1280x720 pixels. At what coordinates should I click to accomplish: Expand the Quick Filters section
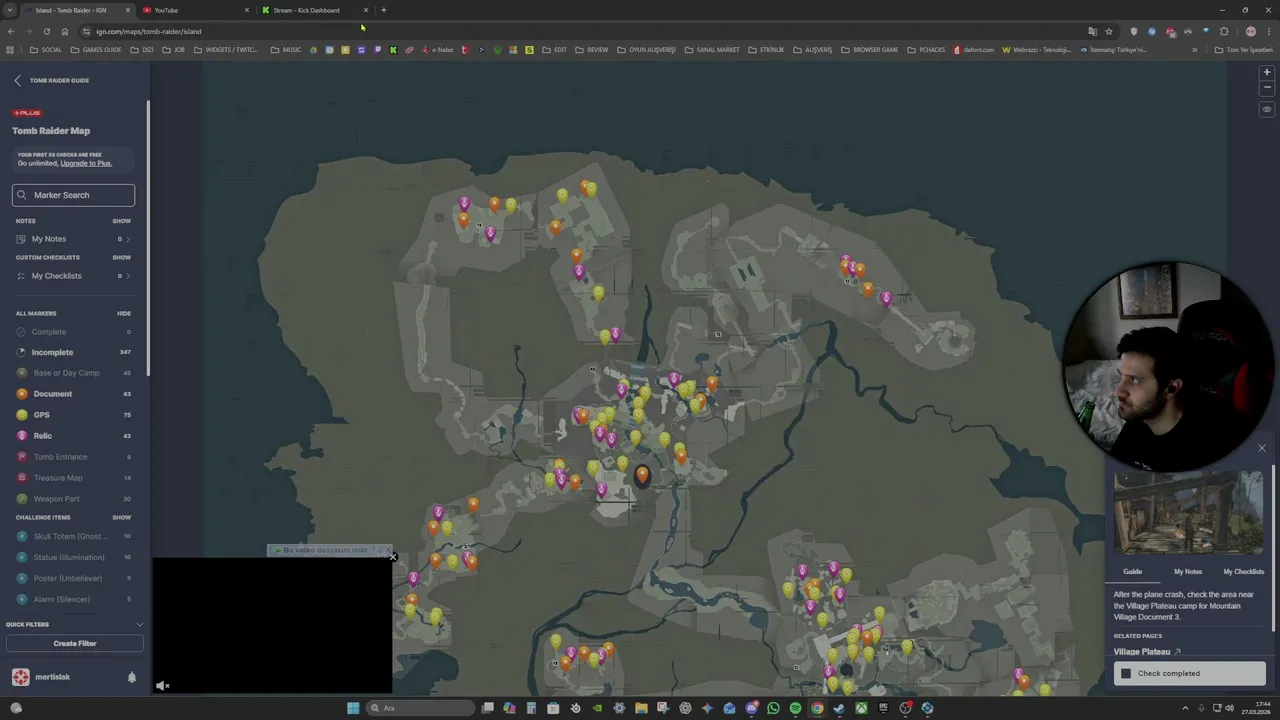(74, 624)
